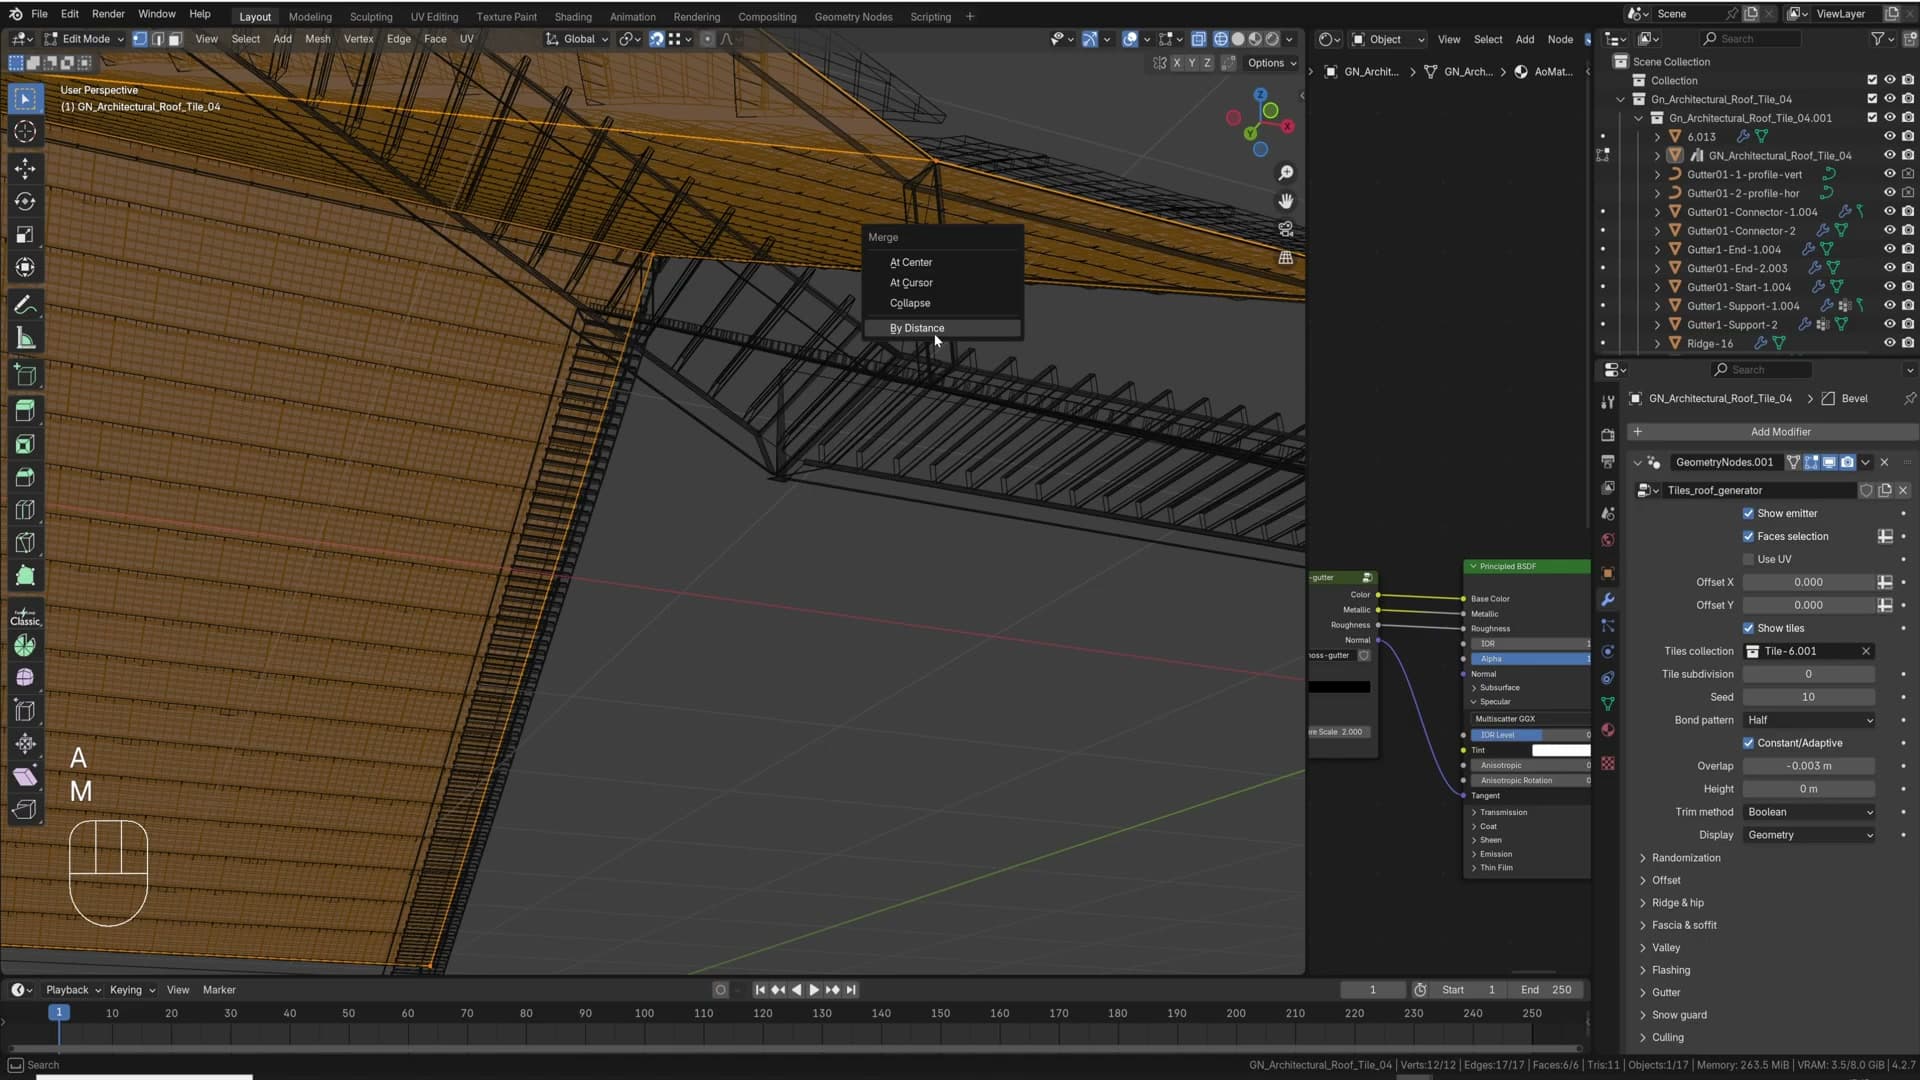The width and height of the screenshot is (1920, 1080).
Task: Click the Seed value field
Action: (1809, 697)
